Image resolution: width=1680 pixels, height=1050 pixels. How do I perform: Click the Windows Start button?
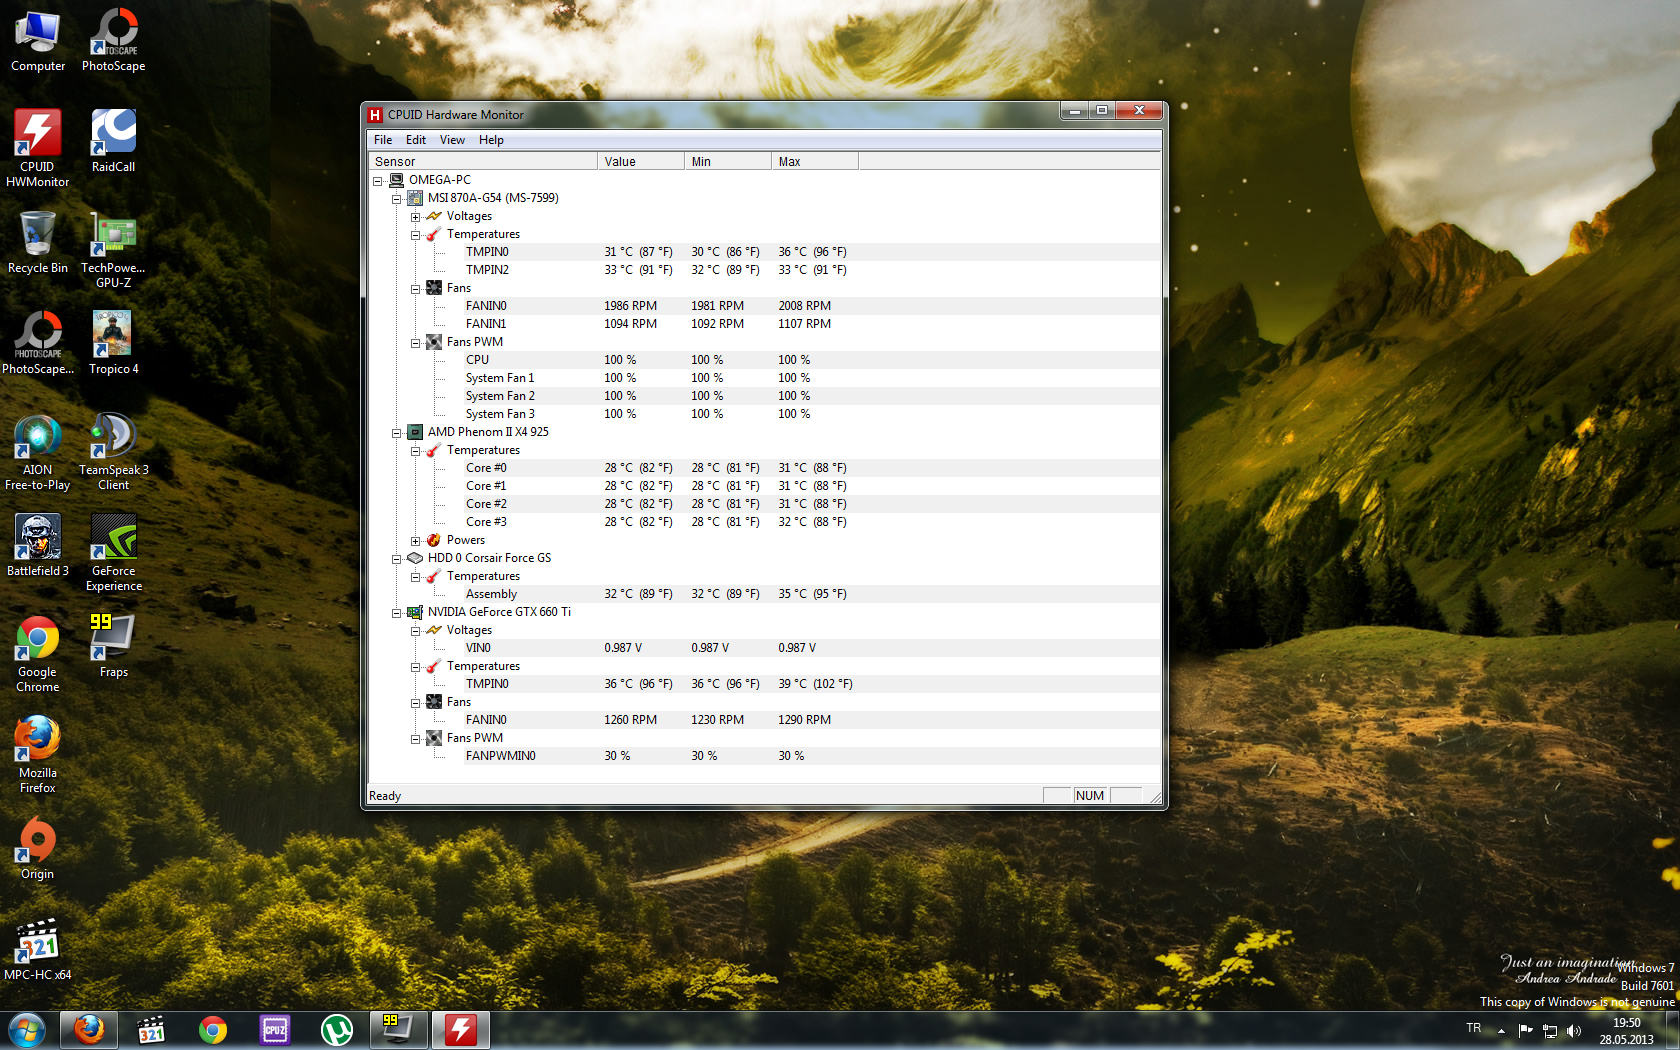pyautogui.click(x=27, y=1030)
